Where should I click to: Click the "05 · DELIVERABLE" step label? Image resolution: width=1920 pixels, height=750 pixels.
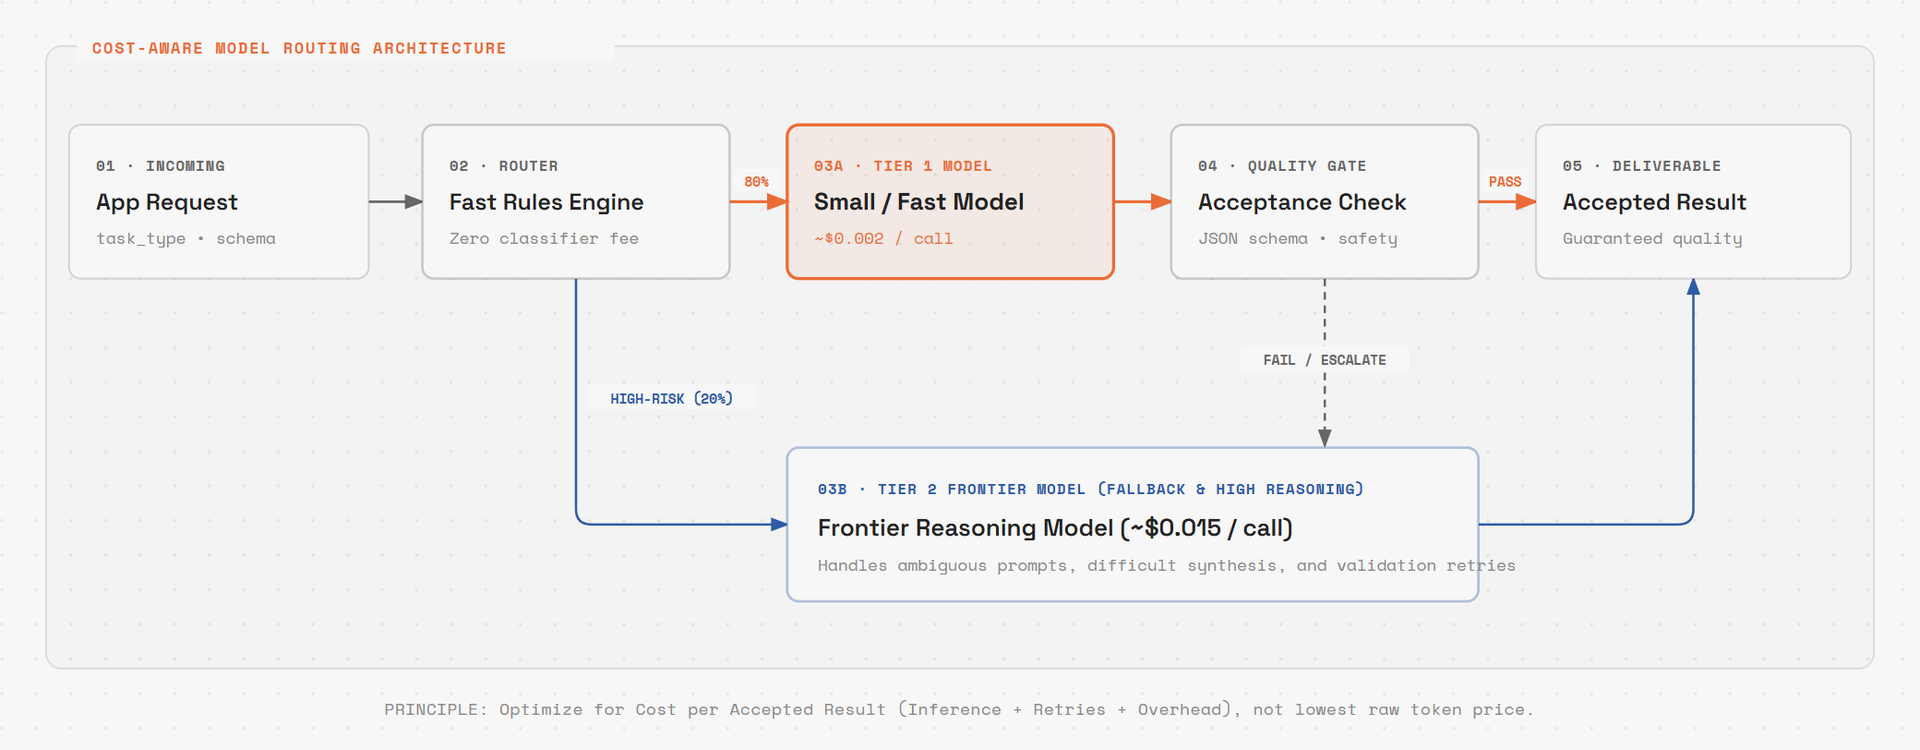(x=1642, y=166)
